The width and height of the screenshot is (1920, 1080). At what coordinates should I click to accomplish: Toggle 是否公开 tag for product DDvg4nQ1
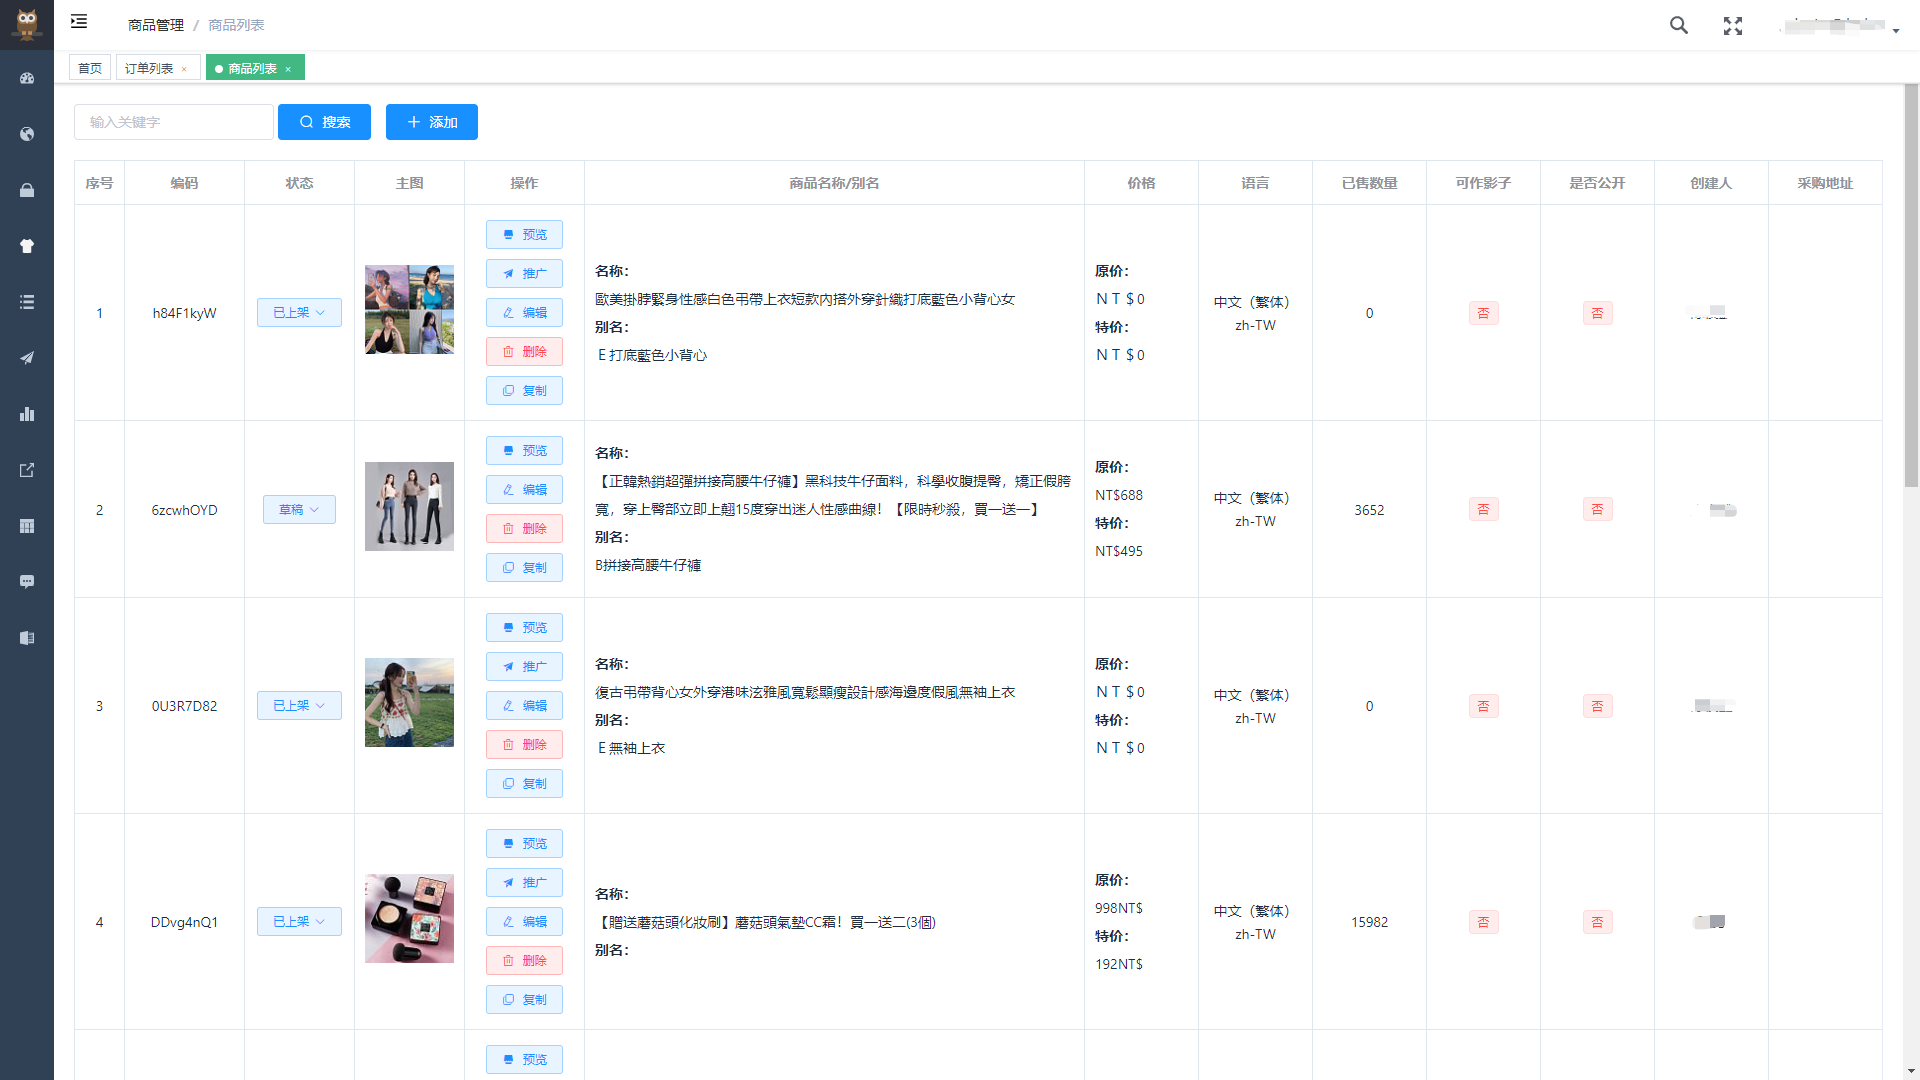(1597, 922)
